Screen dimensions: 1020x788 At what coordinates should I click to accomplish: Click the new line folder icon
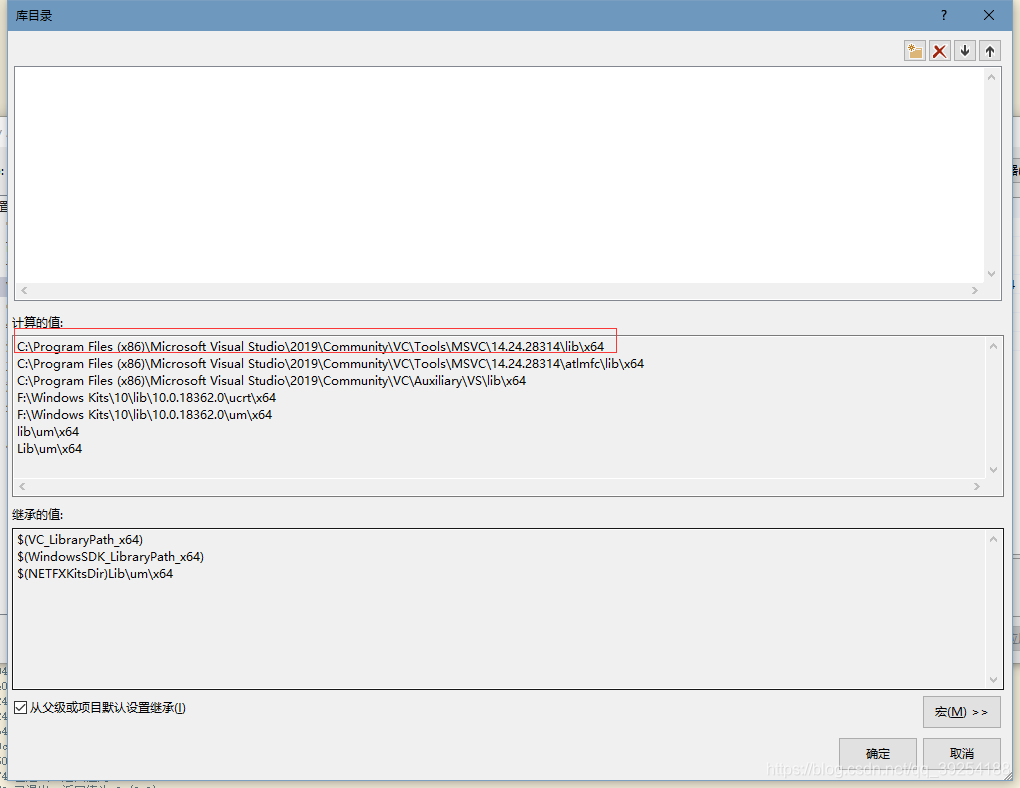915,51
